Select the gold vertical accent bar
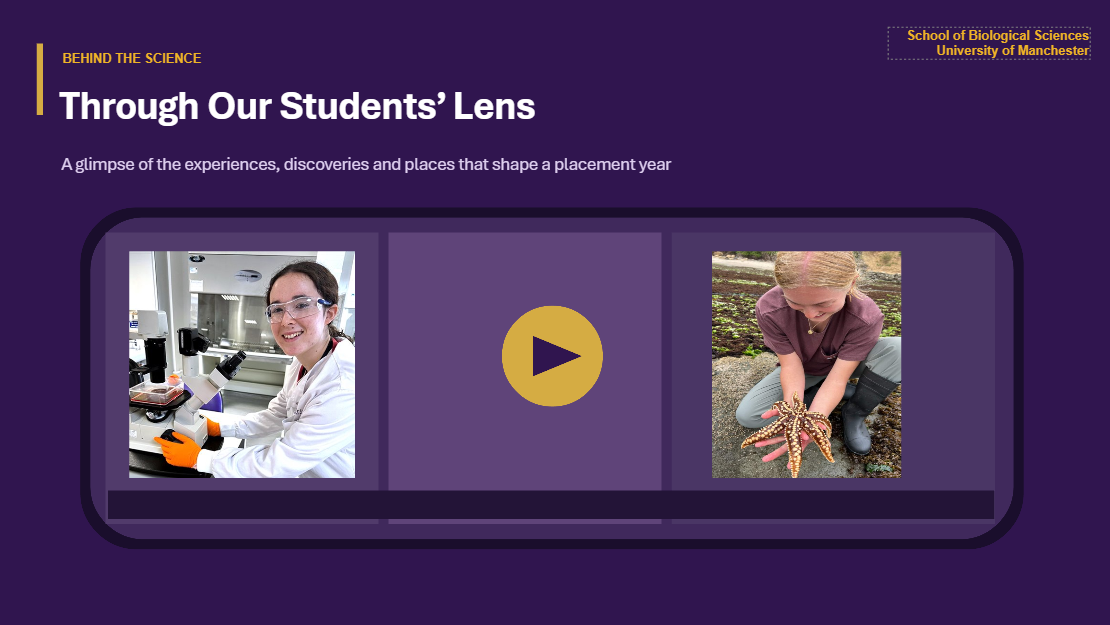 (40, 79)
